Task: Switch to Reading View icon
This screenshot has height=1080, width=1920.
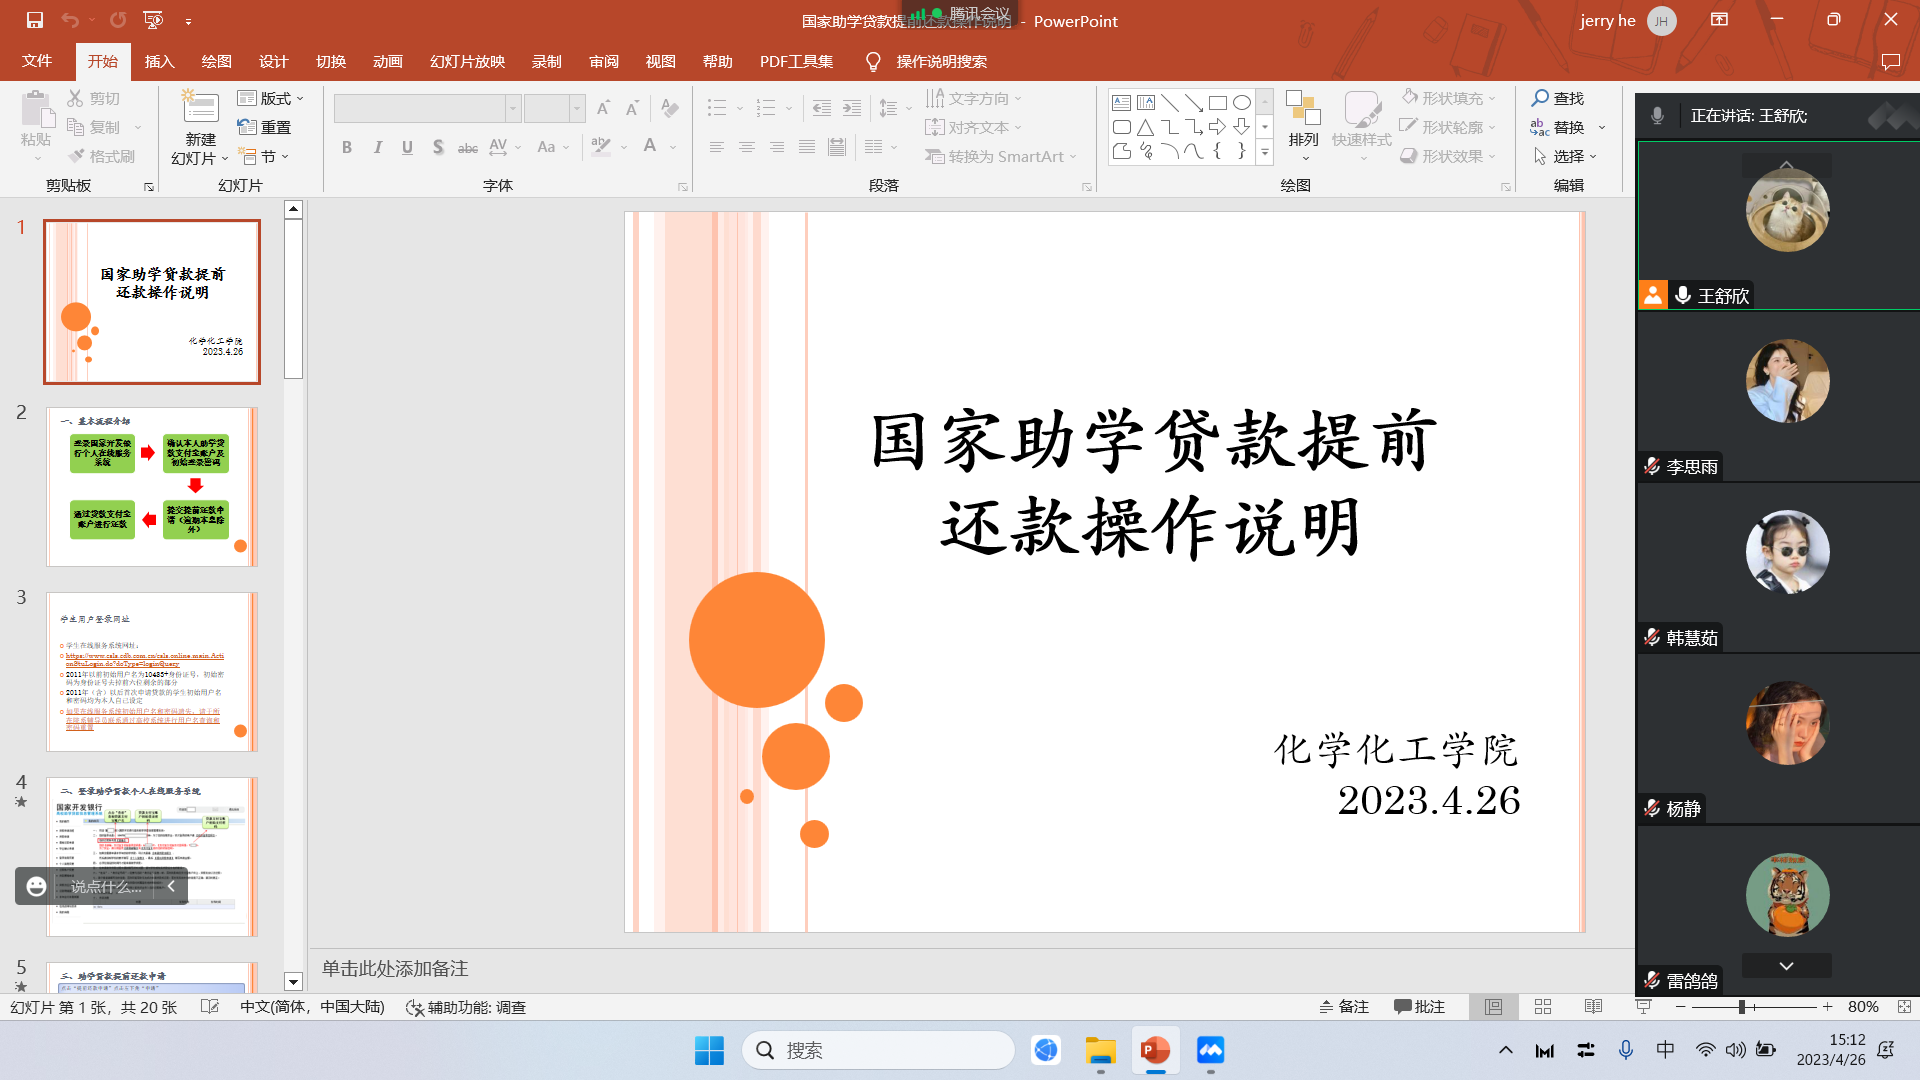Action: (x=1593, y=1007)
